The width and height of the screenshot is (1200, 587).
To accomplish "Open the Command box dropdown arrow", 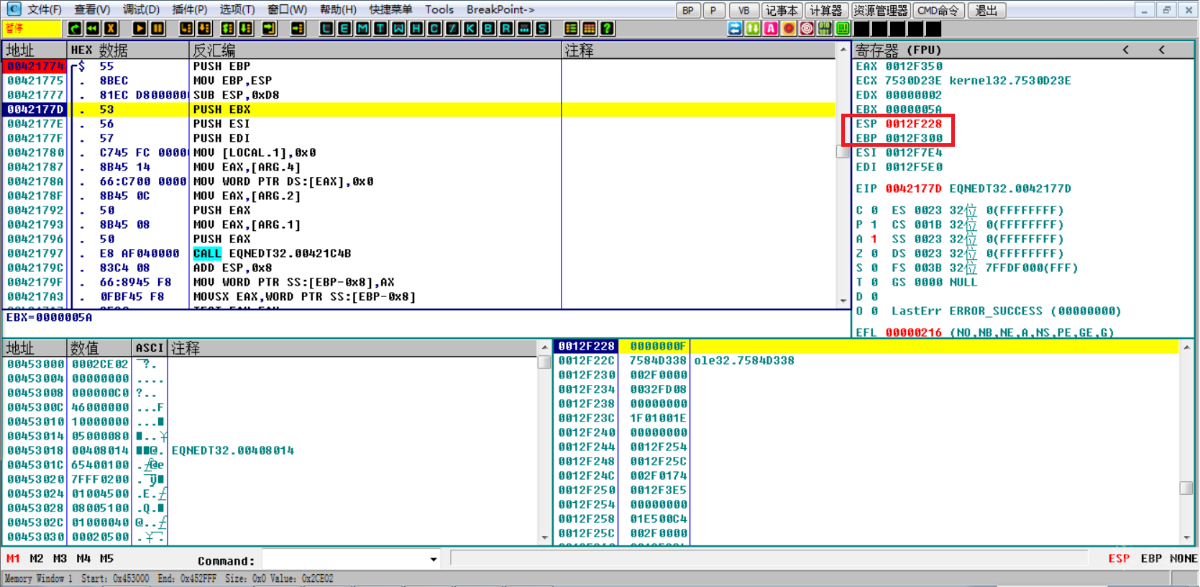I will (433, 559).
